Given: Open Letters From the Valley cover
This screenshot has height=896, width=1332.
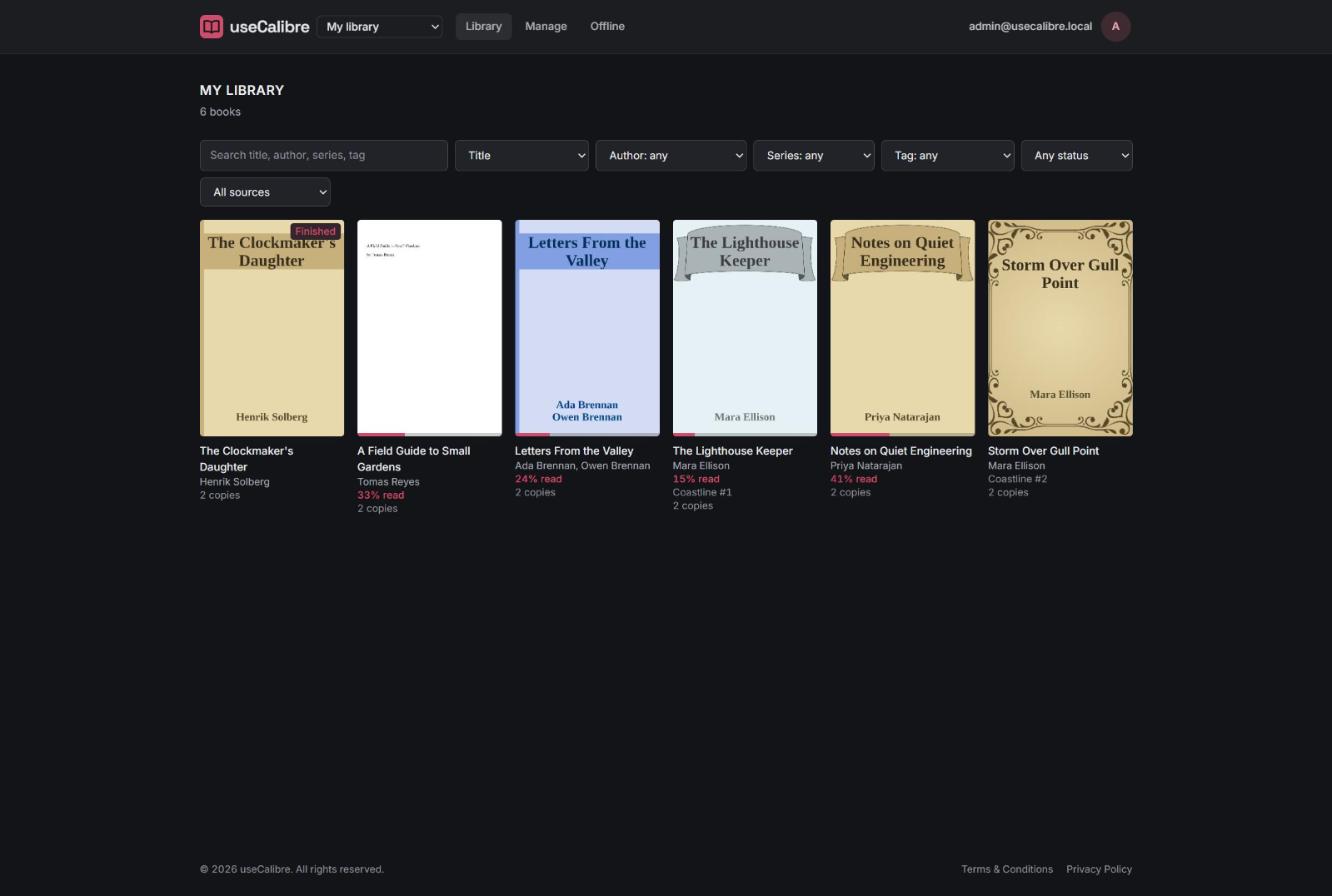Looking at the screenshot, I should coord(587,328).
